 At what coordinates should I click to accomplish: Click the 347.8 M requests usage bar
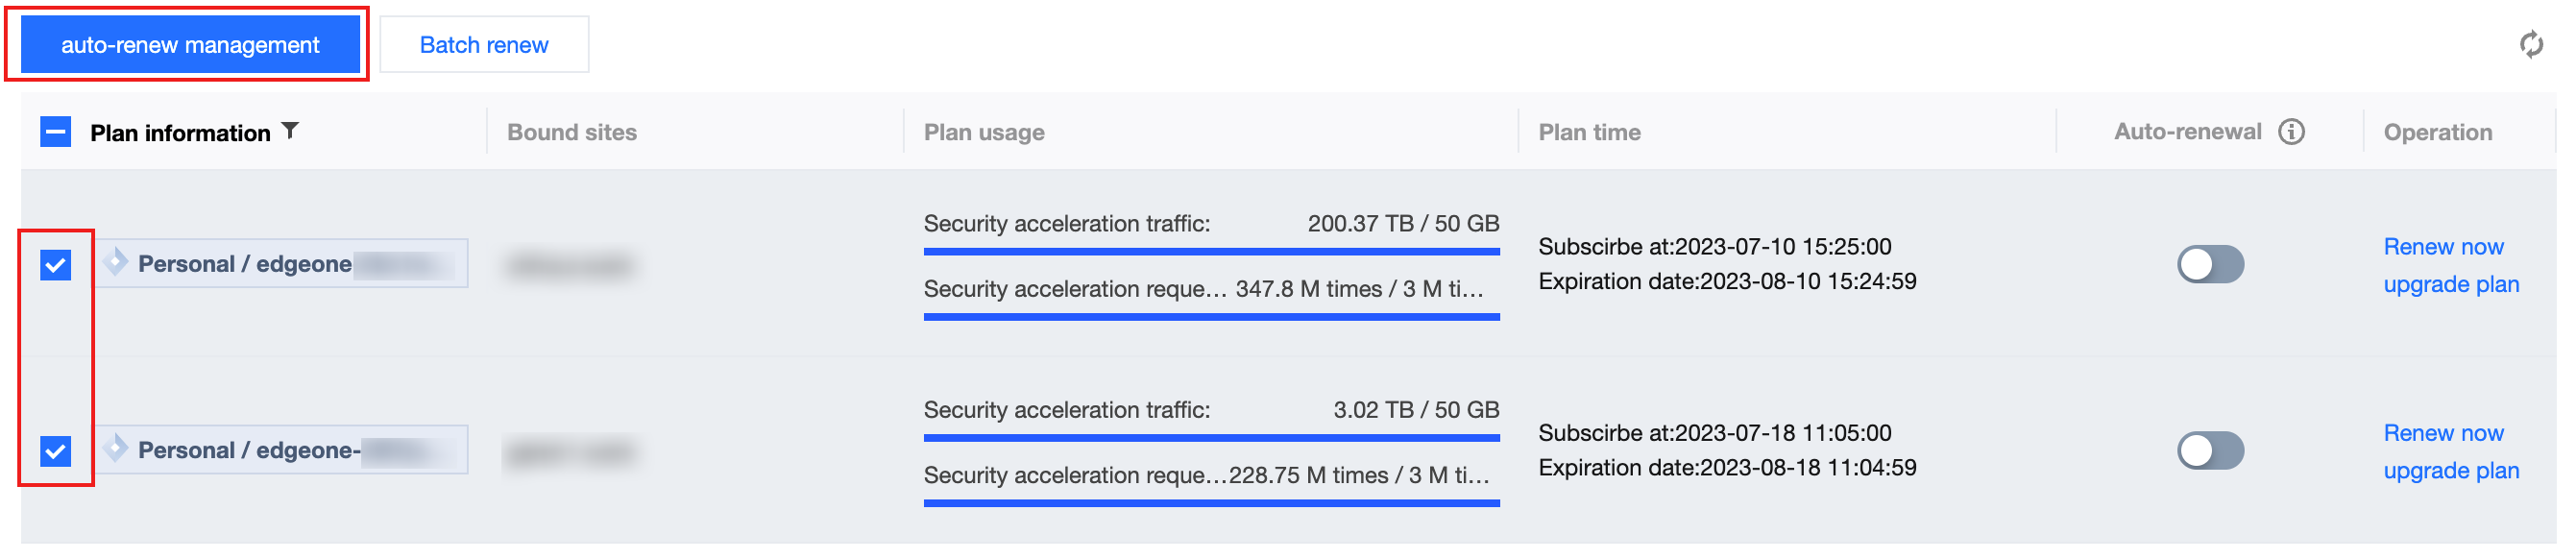[x=1211, y=317]
